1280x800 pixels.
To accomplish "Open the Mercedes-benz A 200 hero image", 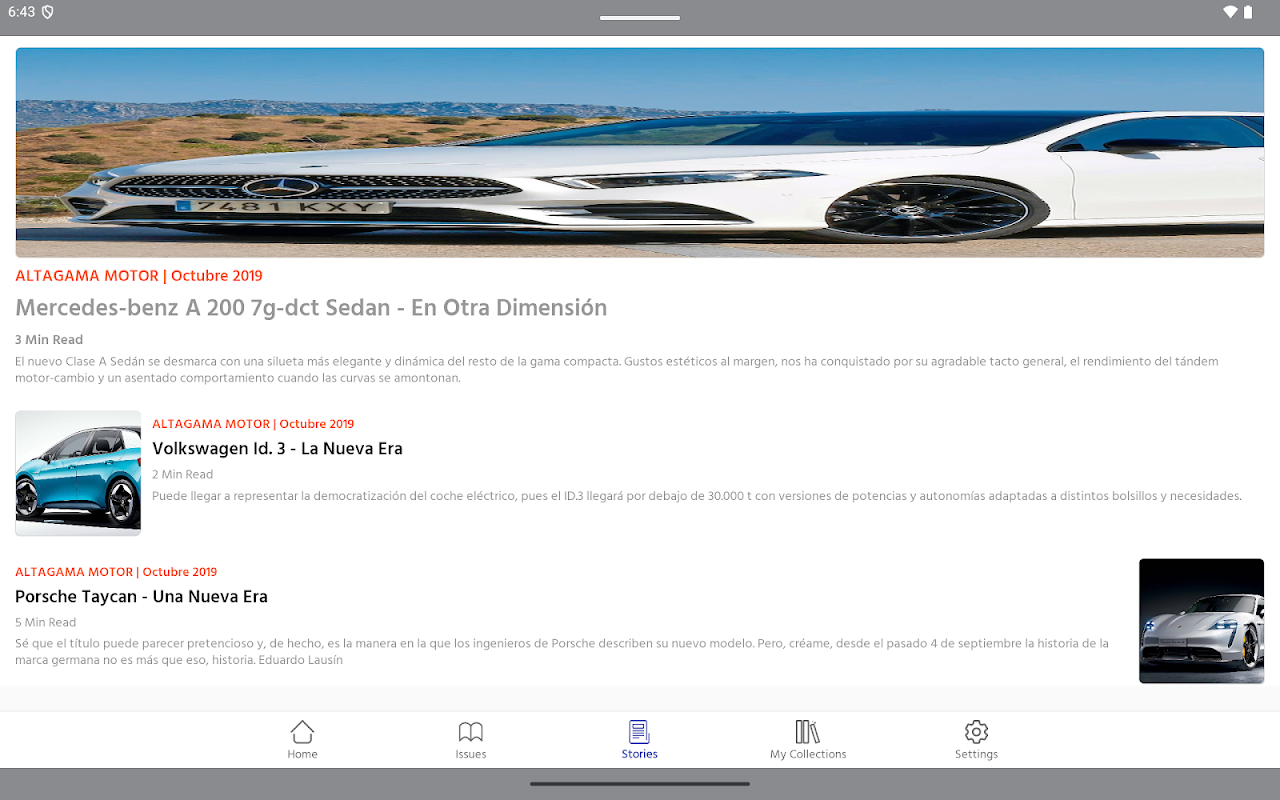I will coord(640,153).
